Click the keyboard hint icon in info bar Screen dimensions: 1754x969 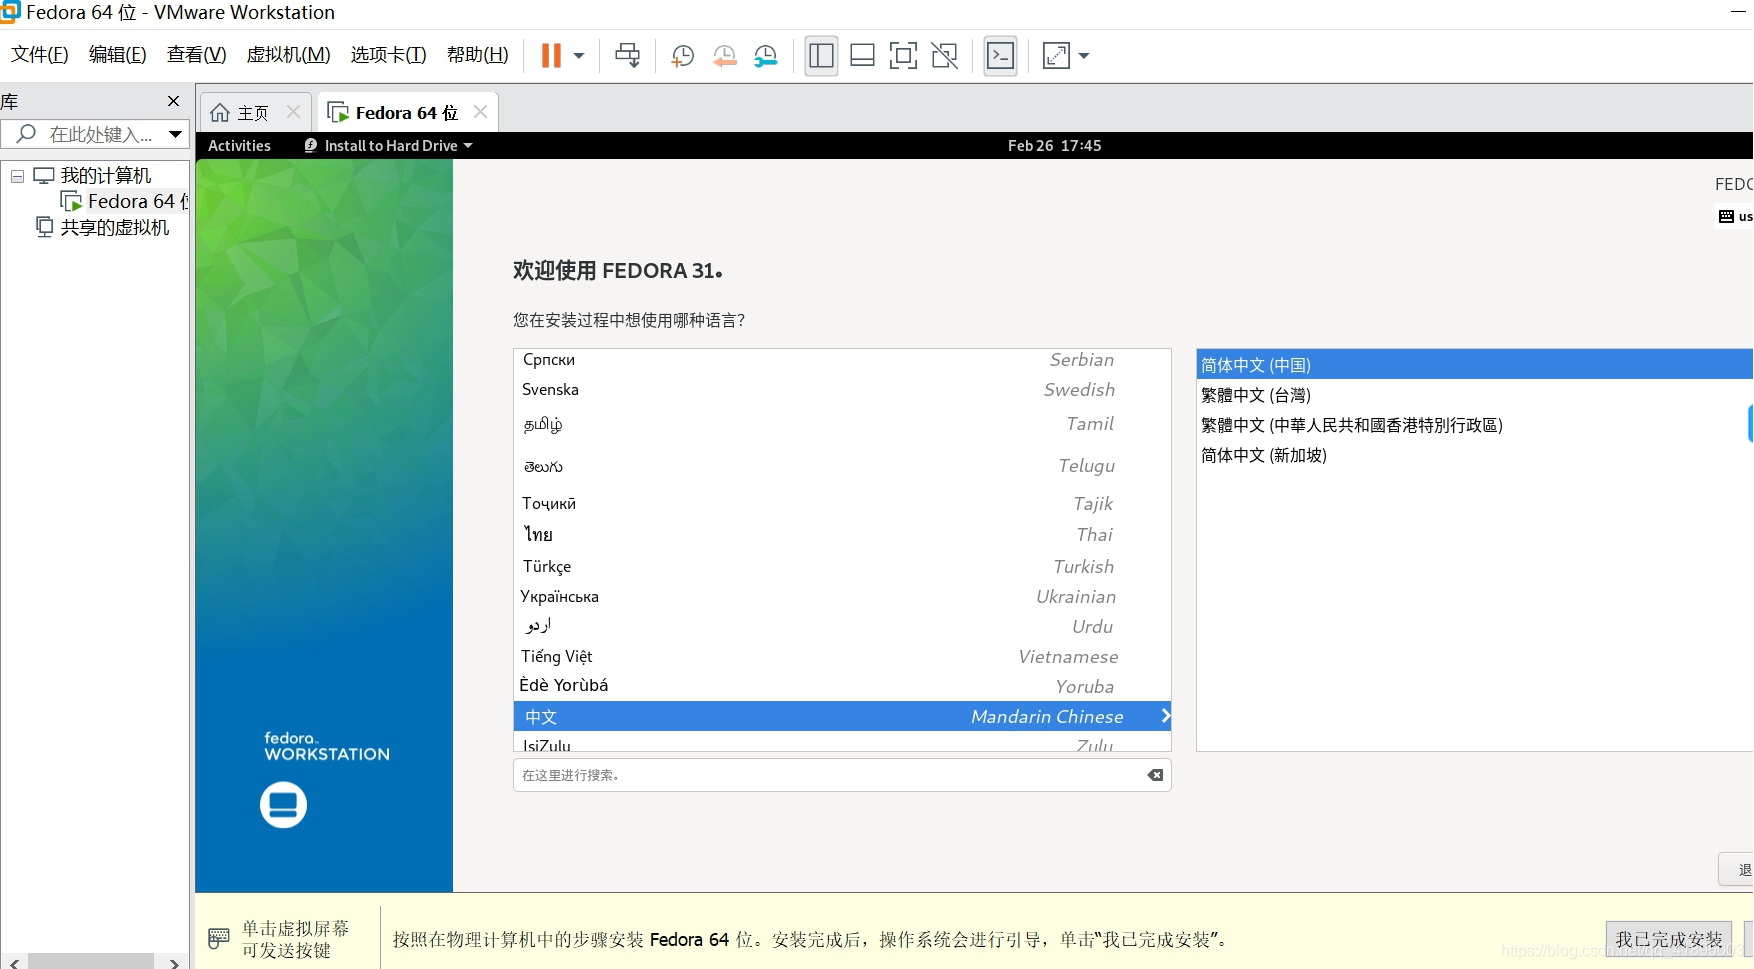(x=218, y=939)
